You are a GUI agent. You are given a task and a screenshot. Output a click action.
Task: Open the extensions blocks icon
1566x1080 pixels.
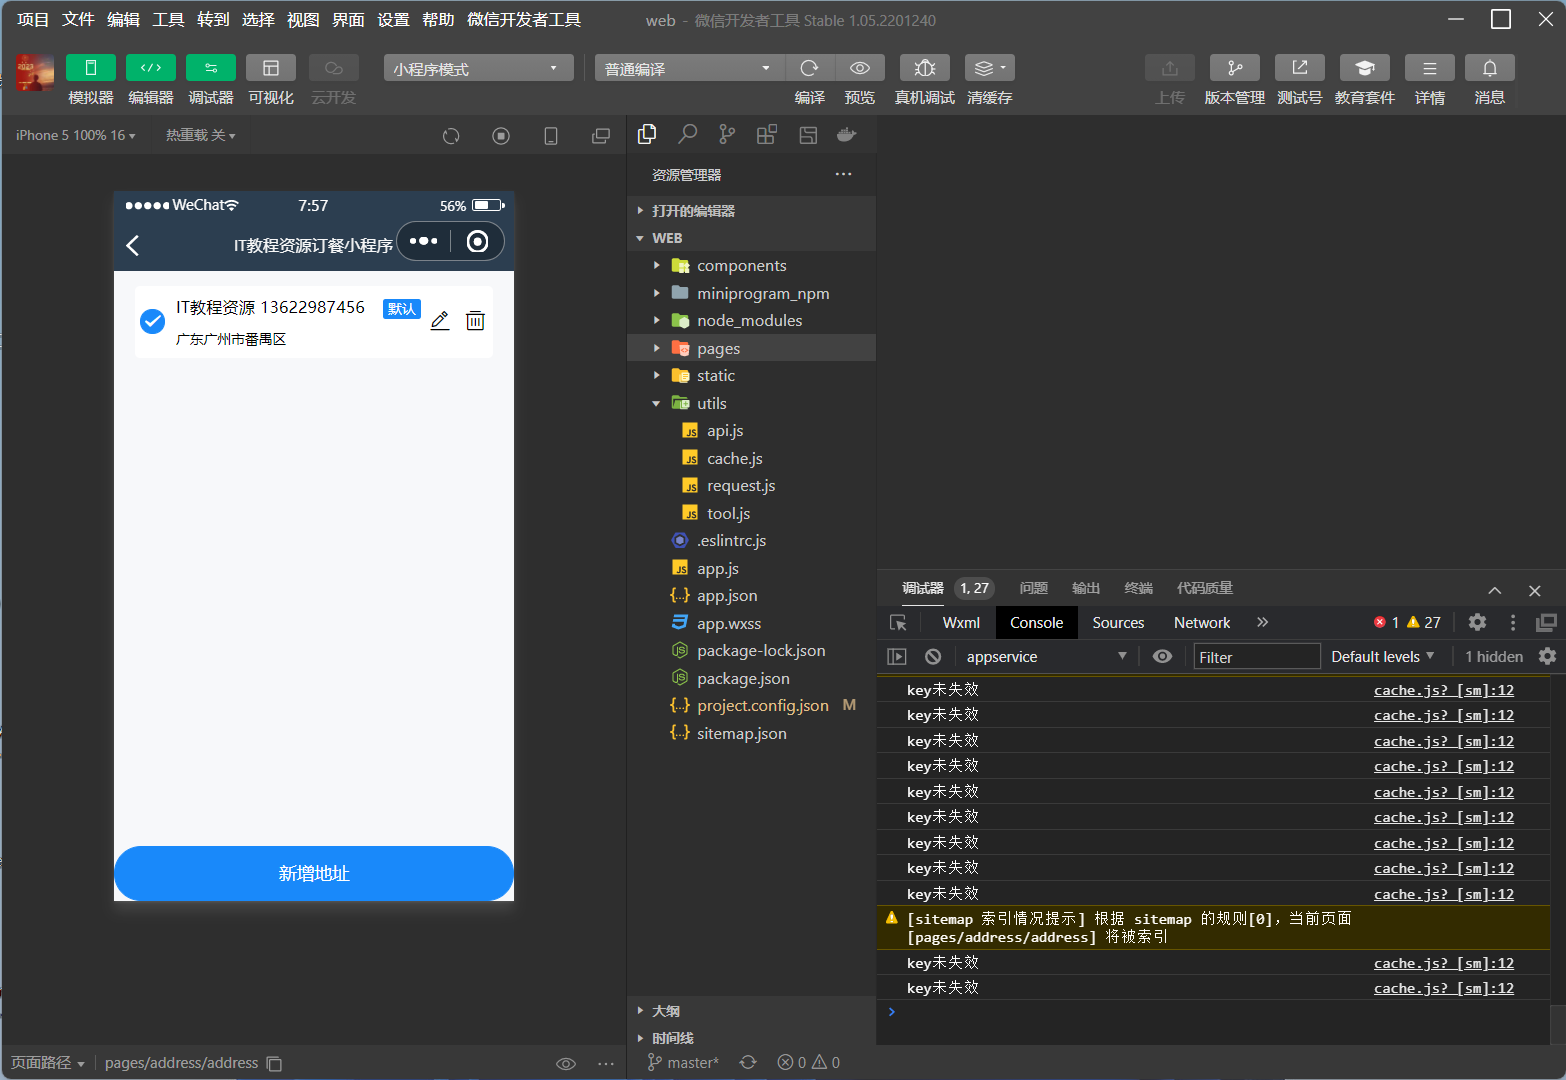coord(767,134)
